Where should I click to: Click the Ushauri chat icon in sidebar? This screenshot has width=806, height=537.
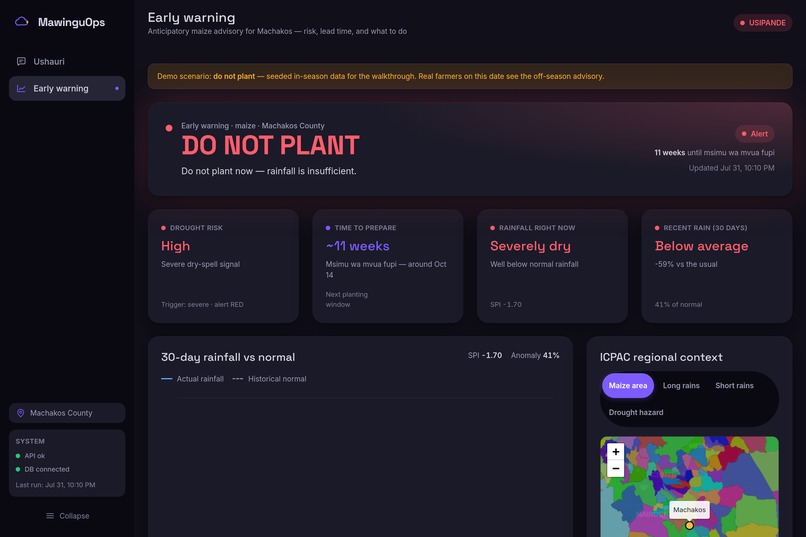pos(21,62)
